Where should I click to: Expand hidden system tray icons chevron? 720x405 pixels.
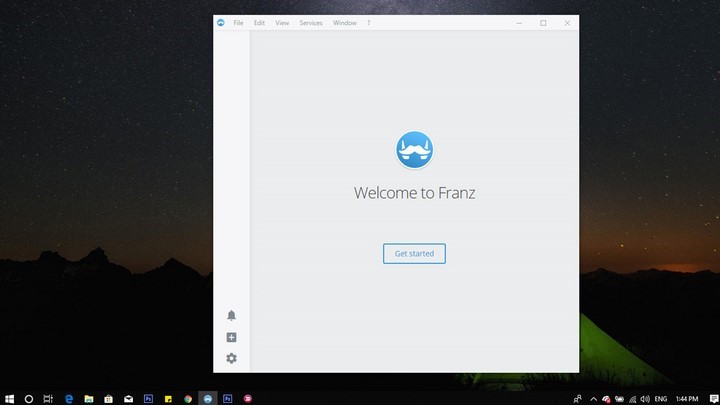[594, 398]
